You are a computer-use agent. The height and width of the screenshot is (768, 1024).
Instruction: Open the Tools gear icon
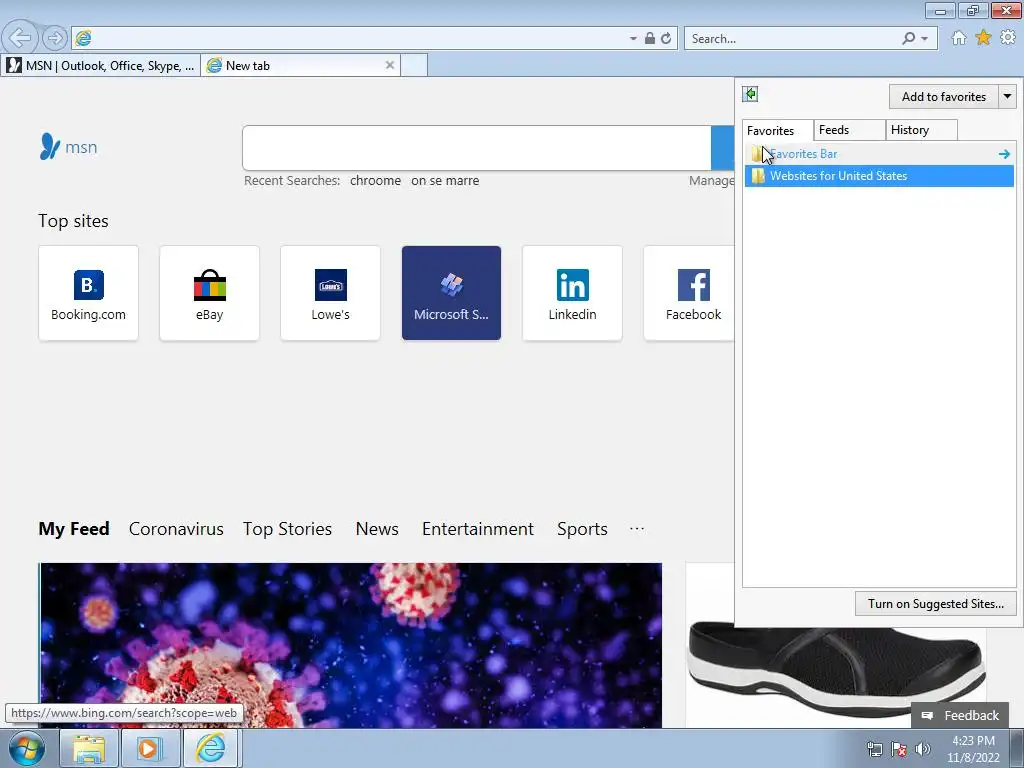1008,38
